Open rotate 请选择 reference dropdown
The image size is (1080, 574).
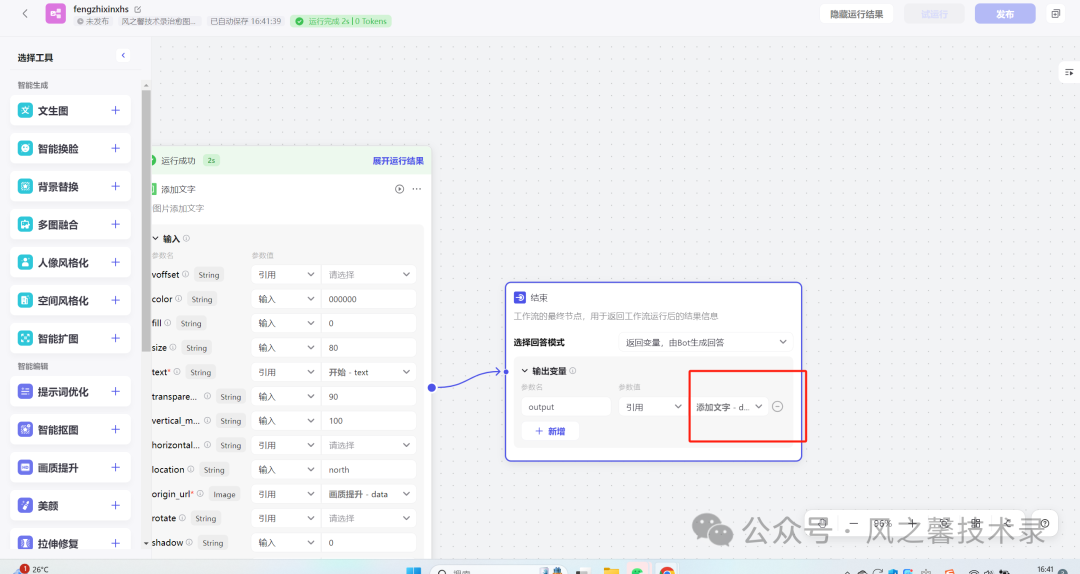coord(368,518)
